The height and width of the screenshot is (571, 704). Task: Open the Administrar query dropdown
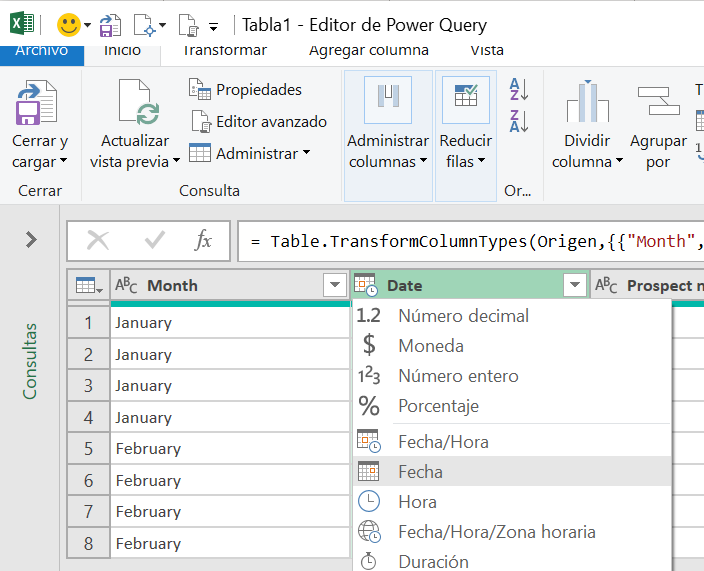[x=250, y=154]
